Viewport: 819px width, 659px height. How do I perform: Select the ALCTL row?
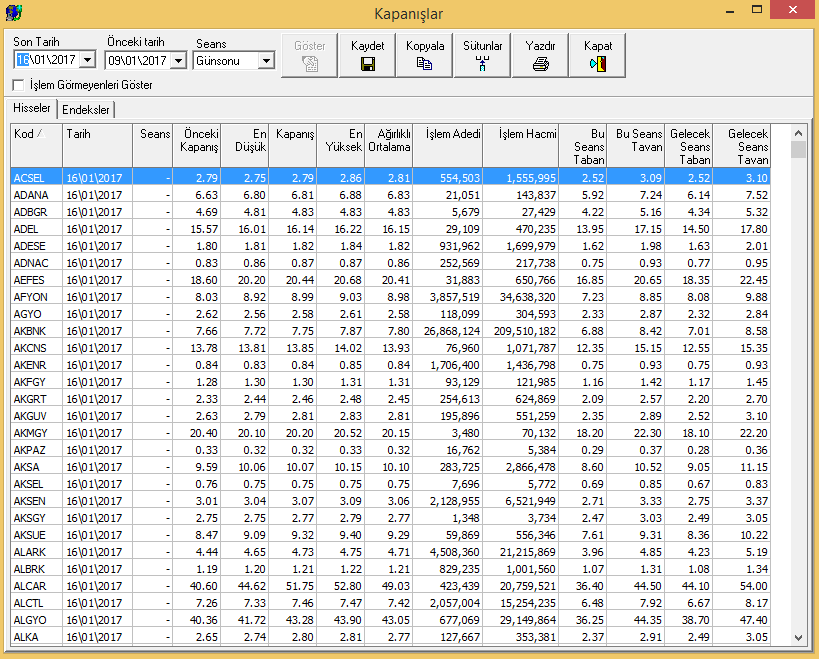pyautogui.click(x=391, y=603)
